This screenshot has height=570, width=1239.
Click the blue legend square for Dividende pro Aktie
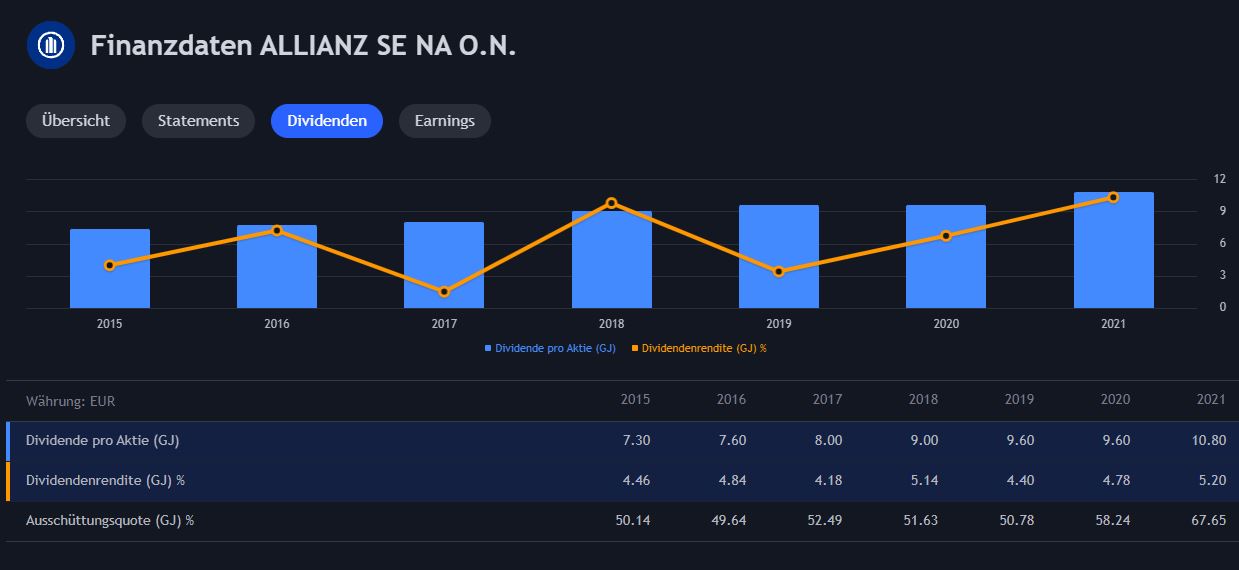tap(488, 349)
